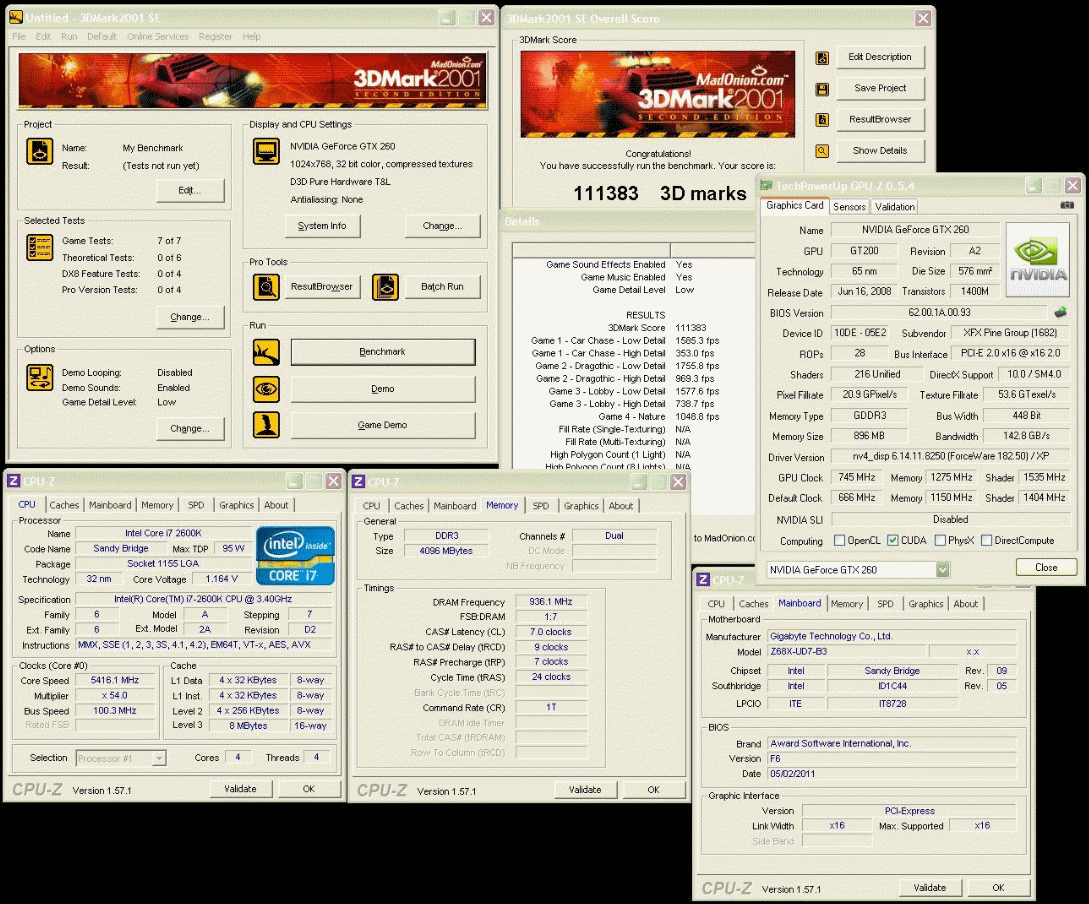Click the DRAM Frequency 936.1 MHz value
The height and width of the screenshot is (904, 1089).
tap(551, 602)
